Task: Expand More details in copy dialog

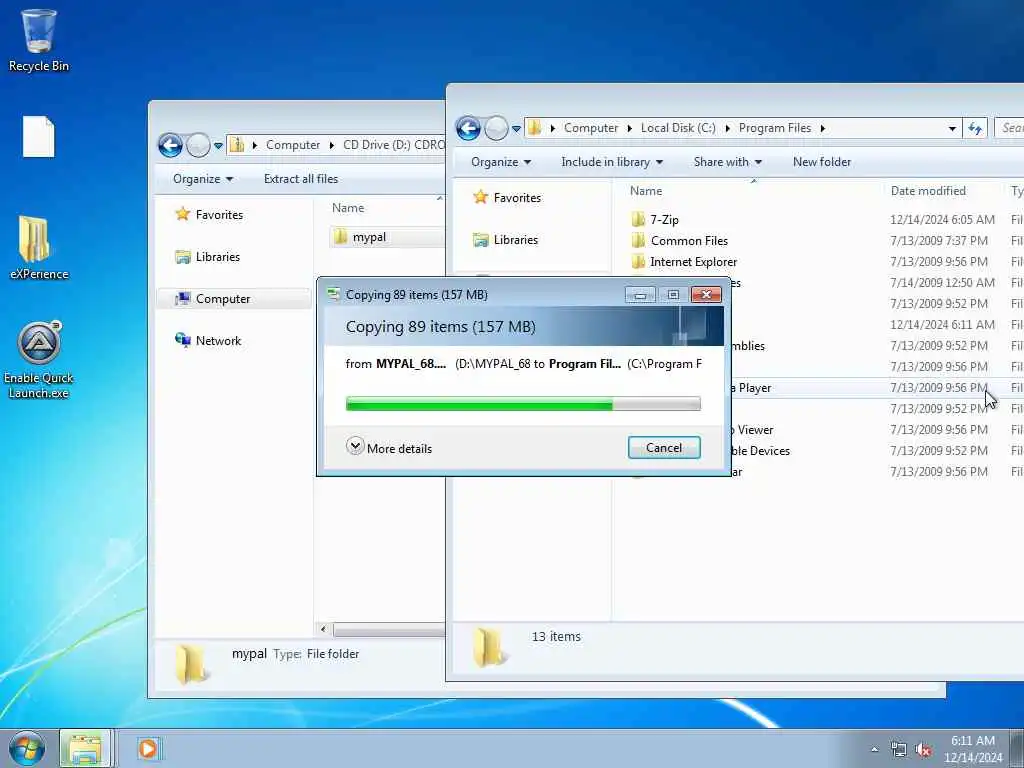Action: (x=389, y=448)
